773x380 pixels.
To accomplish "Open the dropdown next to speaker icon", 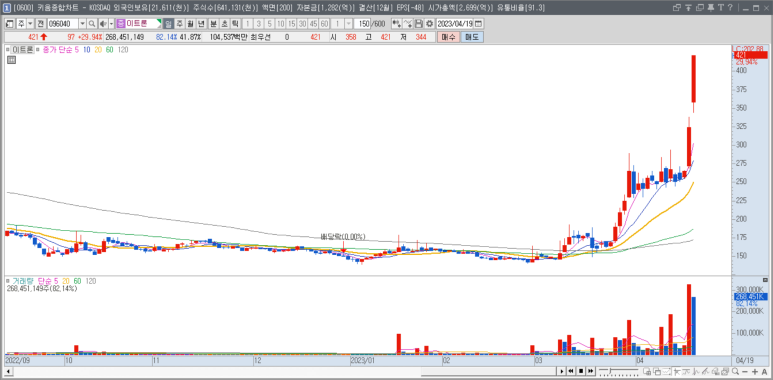I will pos(111,24).
